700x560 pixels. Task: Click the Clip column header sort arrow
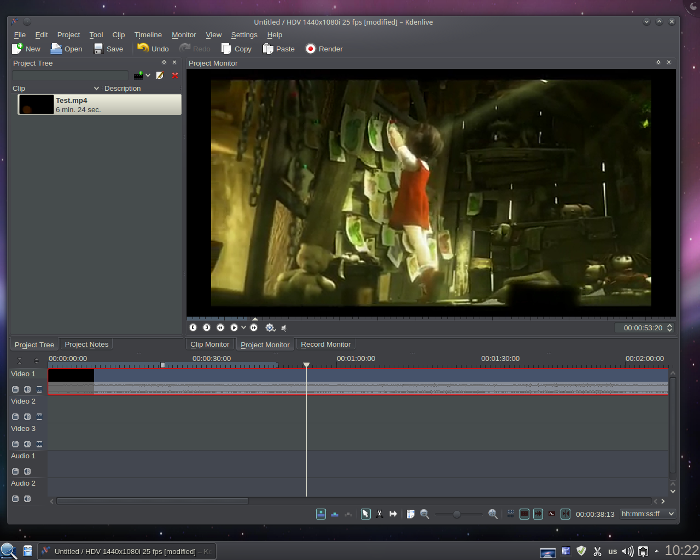[96, 88]
